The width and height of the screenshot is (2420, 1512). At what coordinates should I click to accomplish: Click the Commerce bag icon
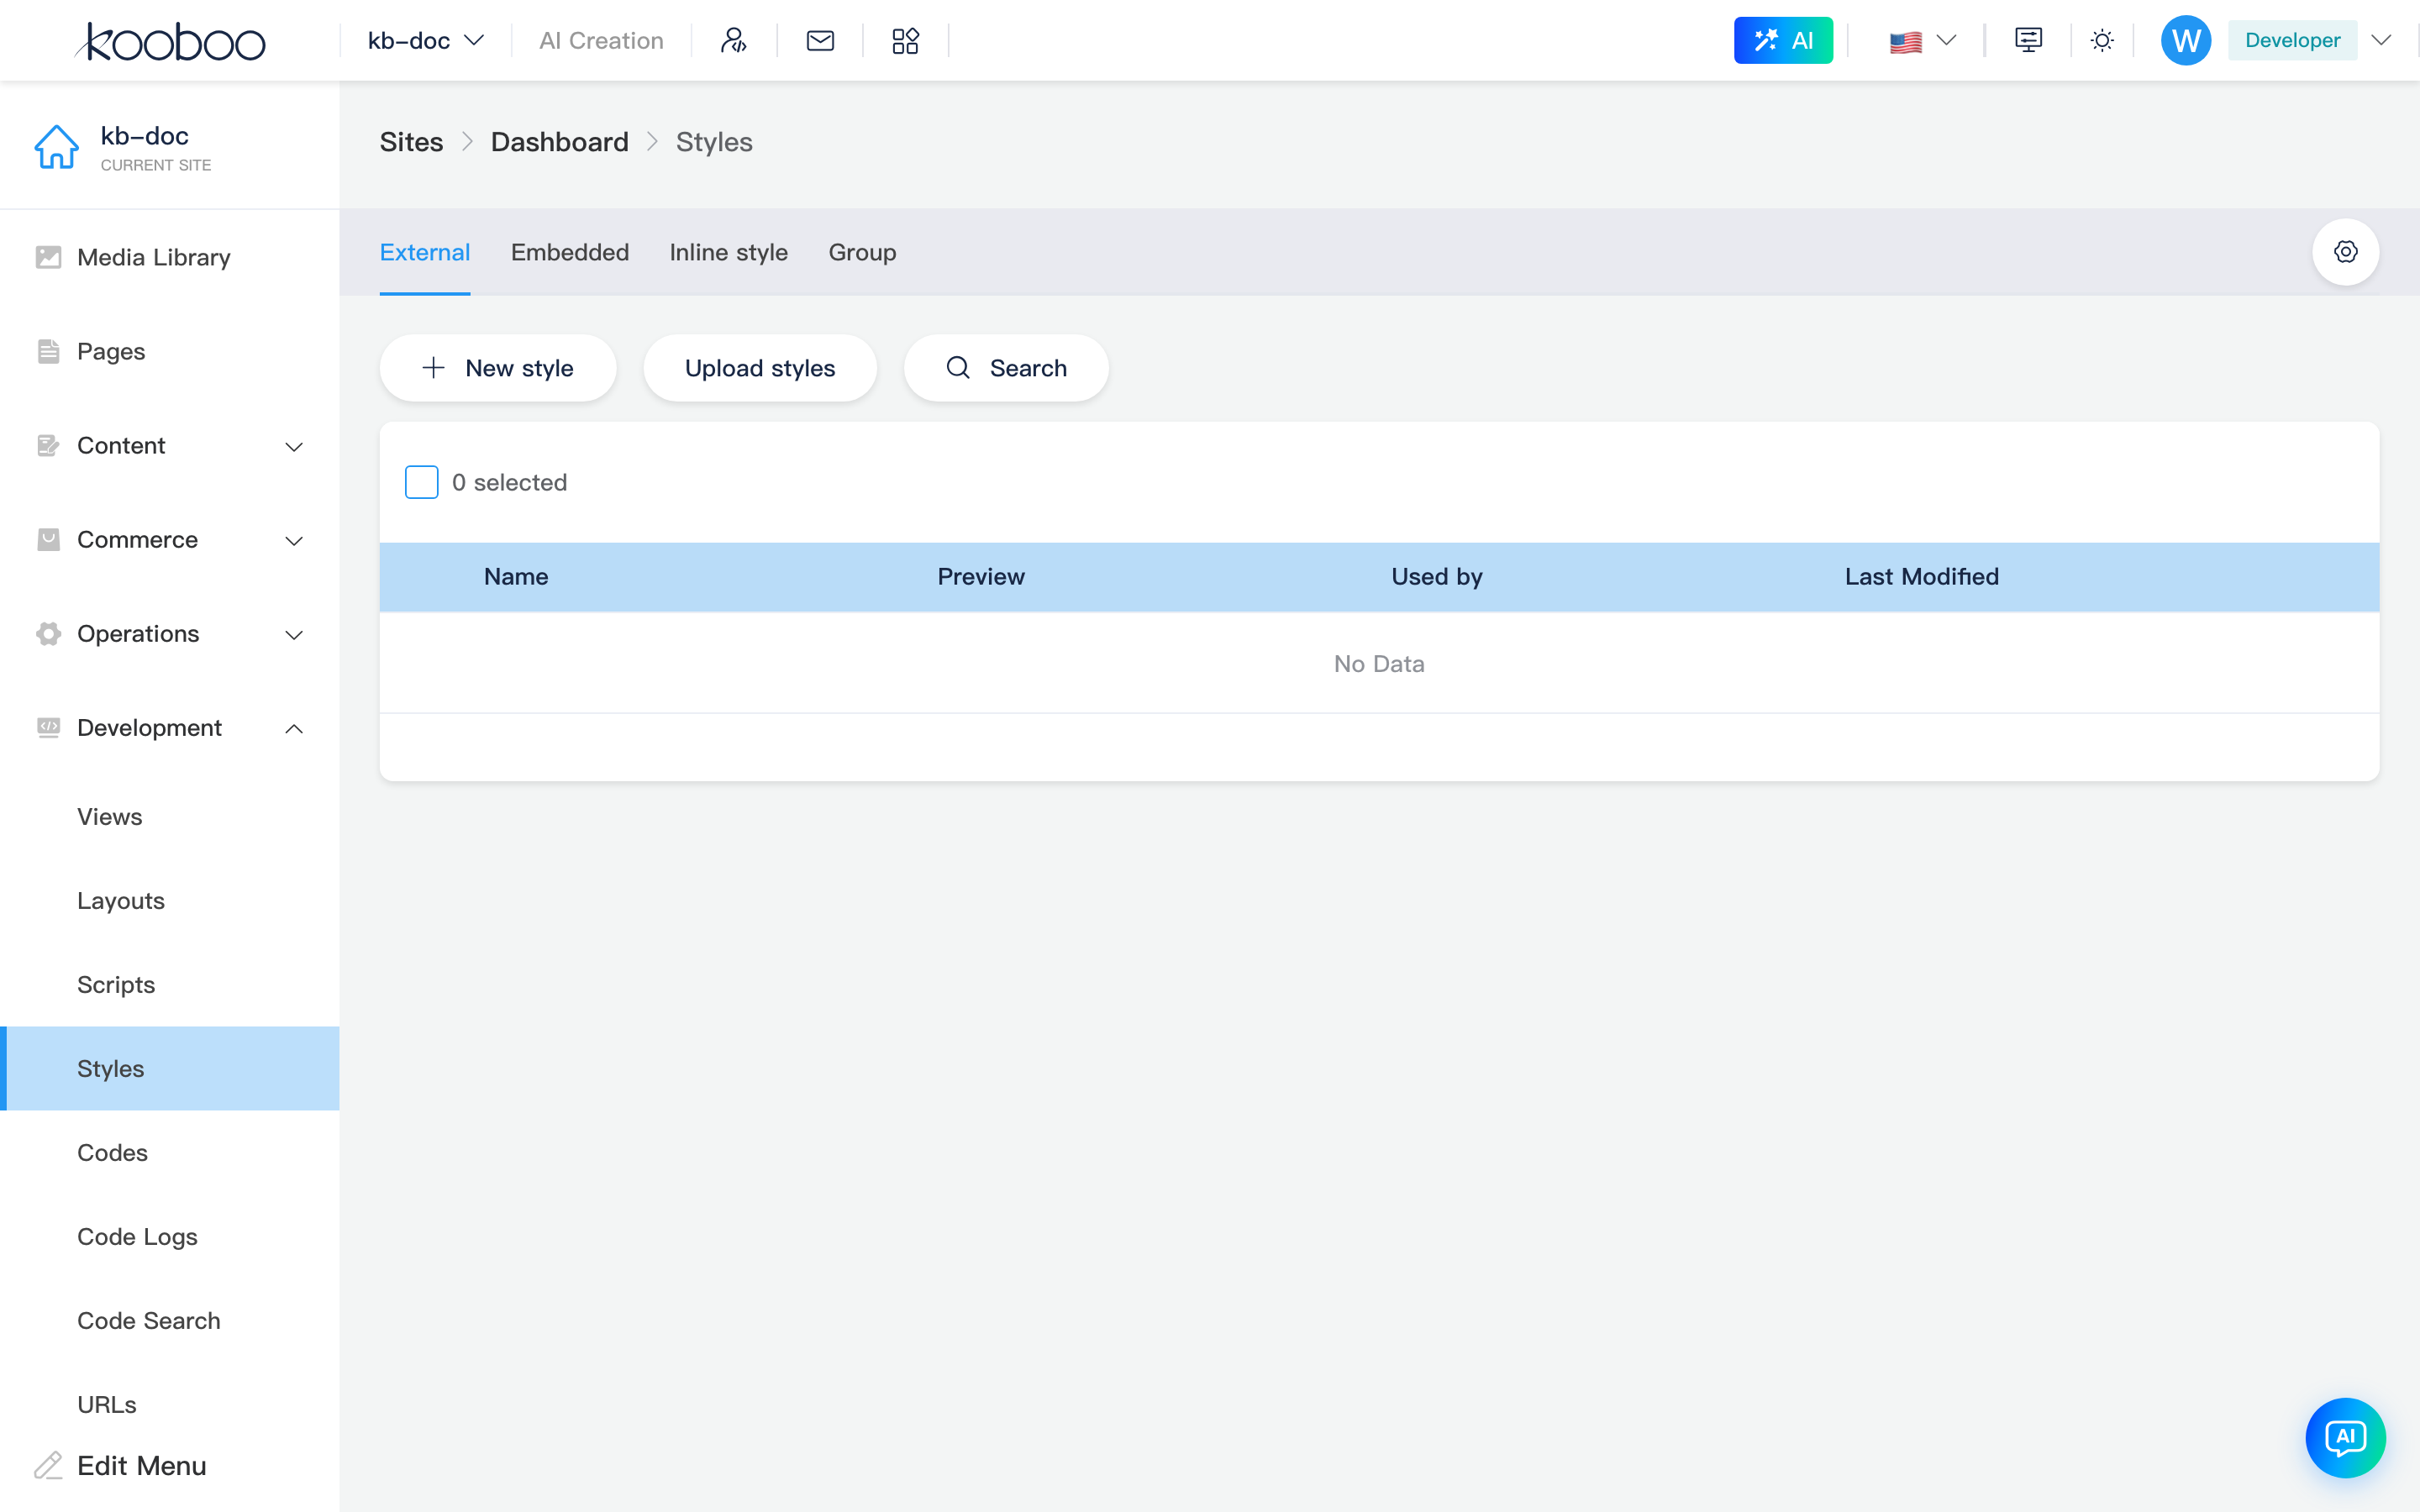48,540
